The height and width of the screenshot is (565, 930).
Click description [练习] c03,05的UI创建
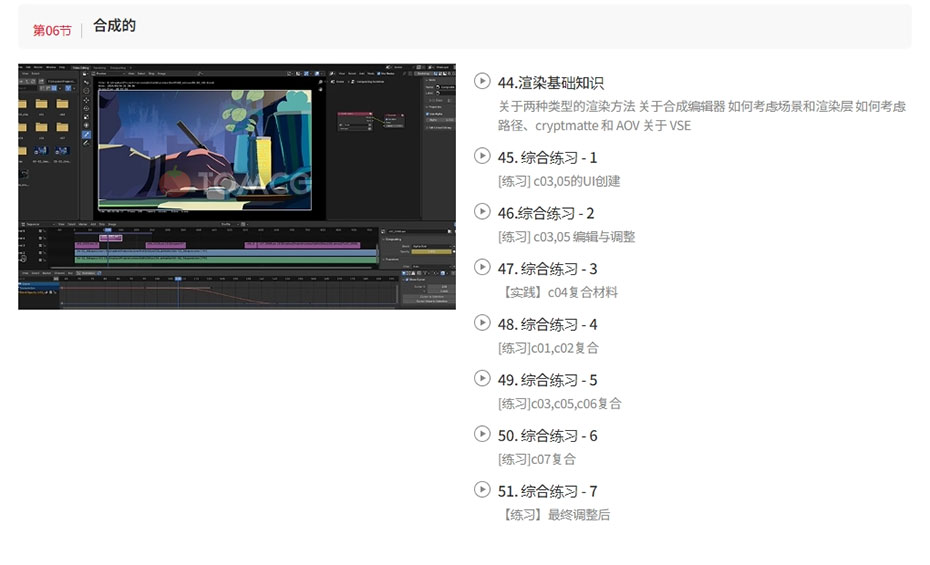click(559, 181)
